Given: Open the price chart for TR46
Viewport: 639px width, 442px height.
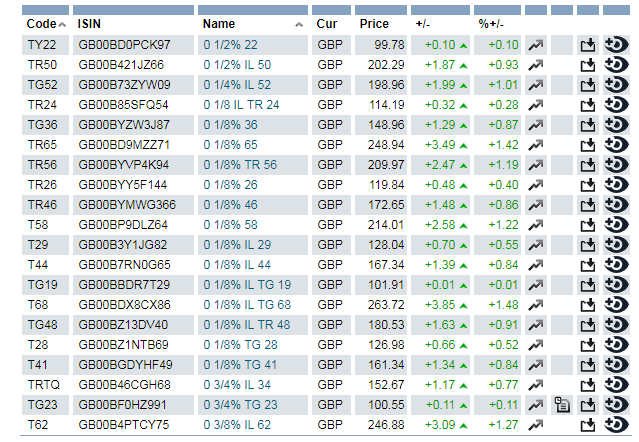Looking at the screenshot, I should (x=536, y=205).
